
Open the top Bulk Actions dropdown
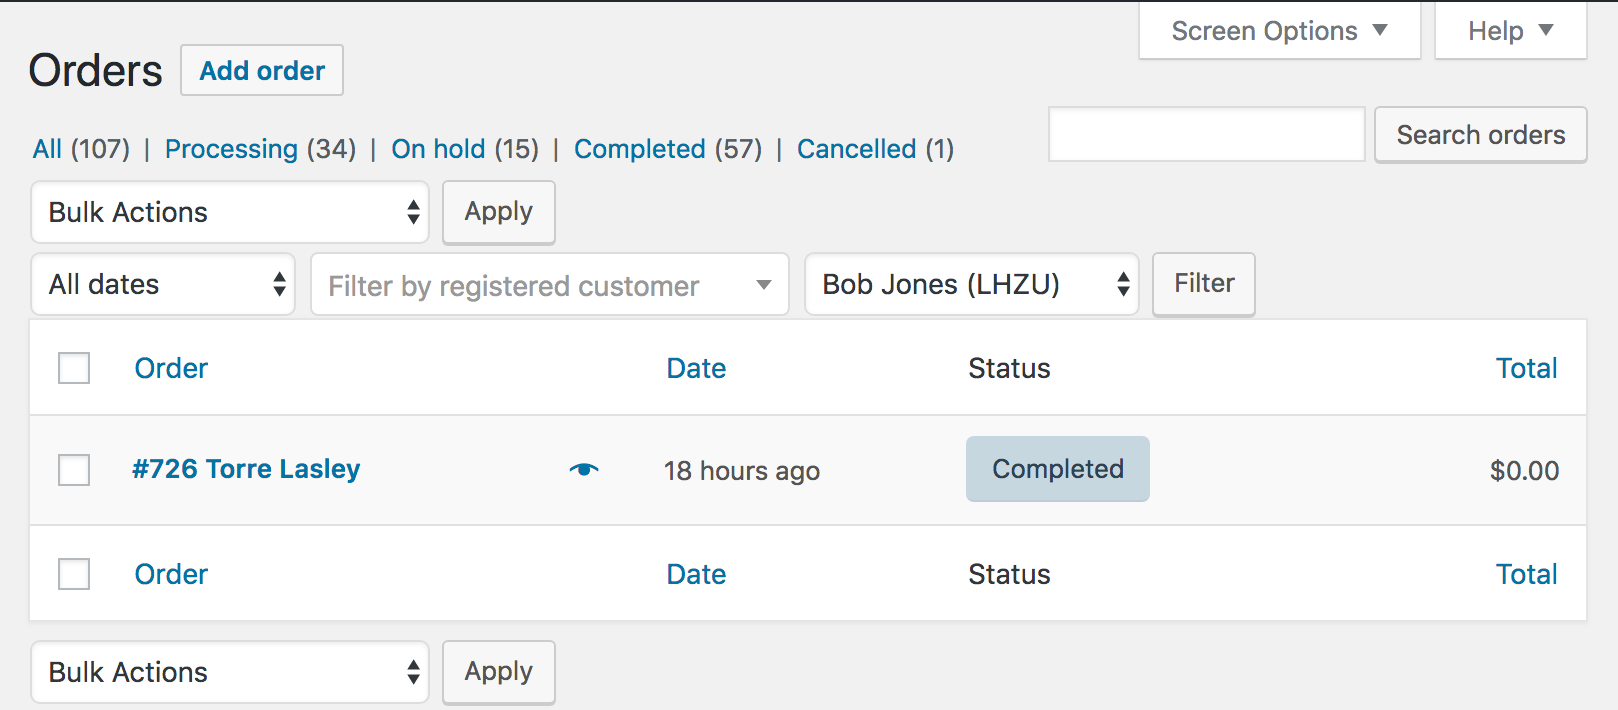click(230, 212)
